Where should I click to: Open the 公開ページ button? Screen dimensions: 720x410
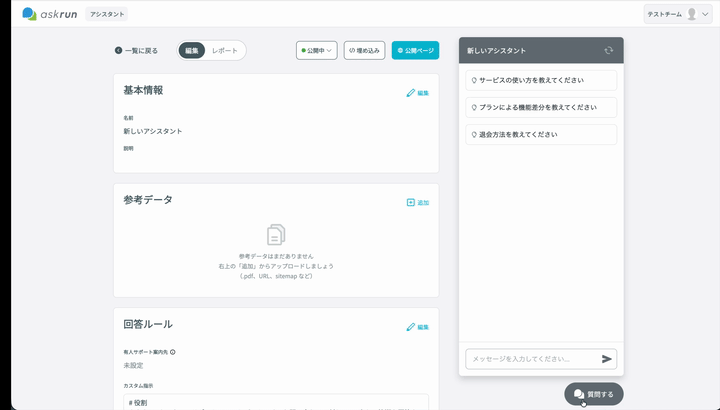coord(415,51)
